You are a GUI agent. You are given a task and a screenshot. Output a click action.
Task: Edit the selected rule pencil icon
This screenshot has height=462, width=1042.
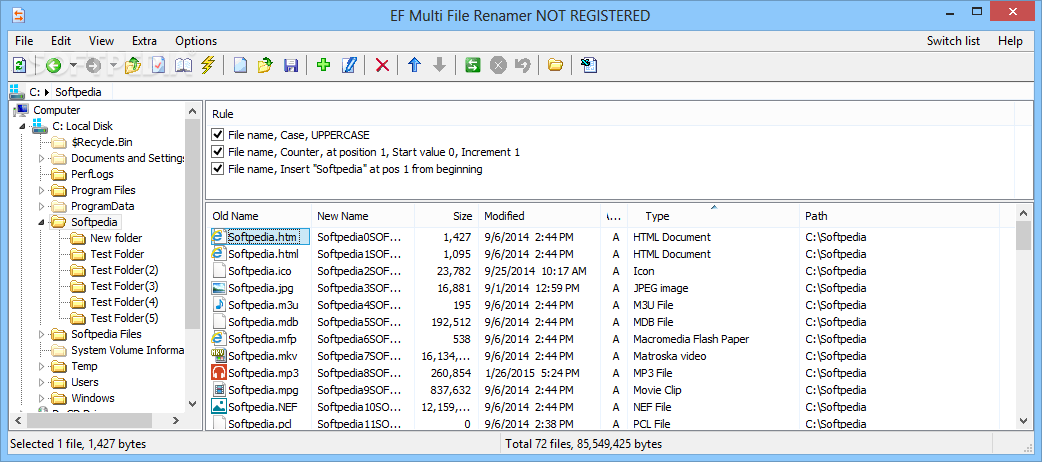[x=349, y=65]
